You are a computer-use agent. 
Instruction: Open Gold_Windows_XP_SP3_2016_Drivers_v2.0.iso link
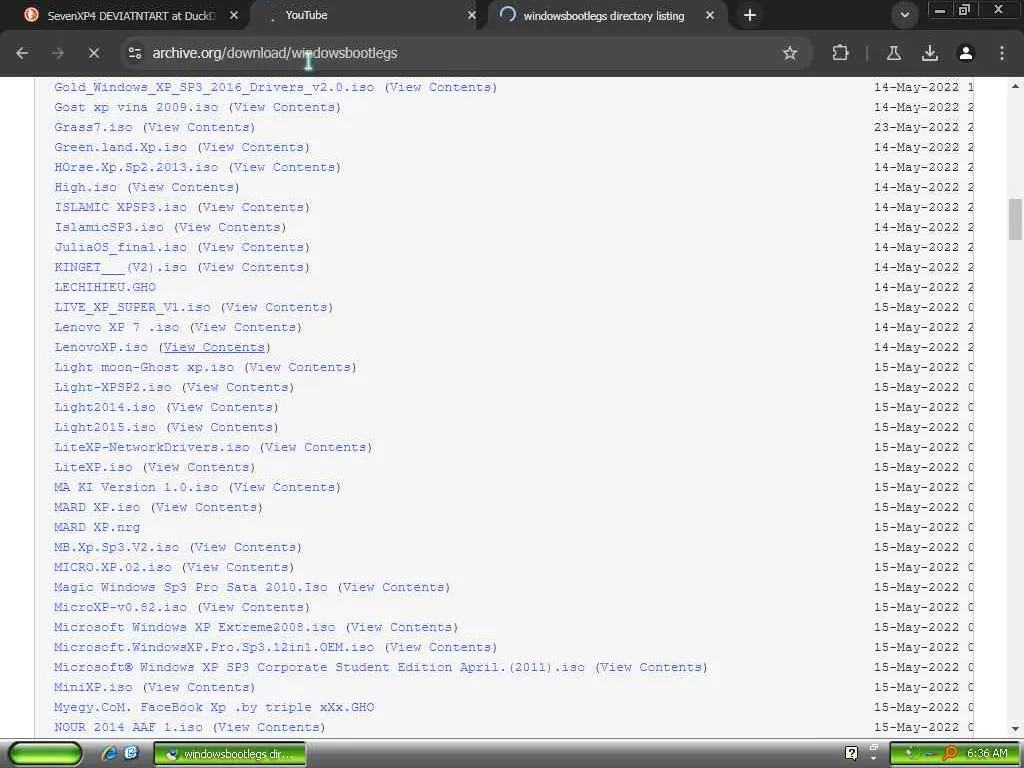[x=214, y=87]
